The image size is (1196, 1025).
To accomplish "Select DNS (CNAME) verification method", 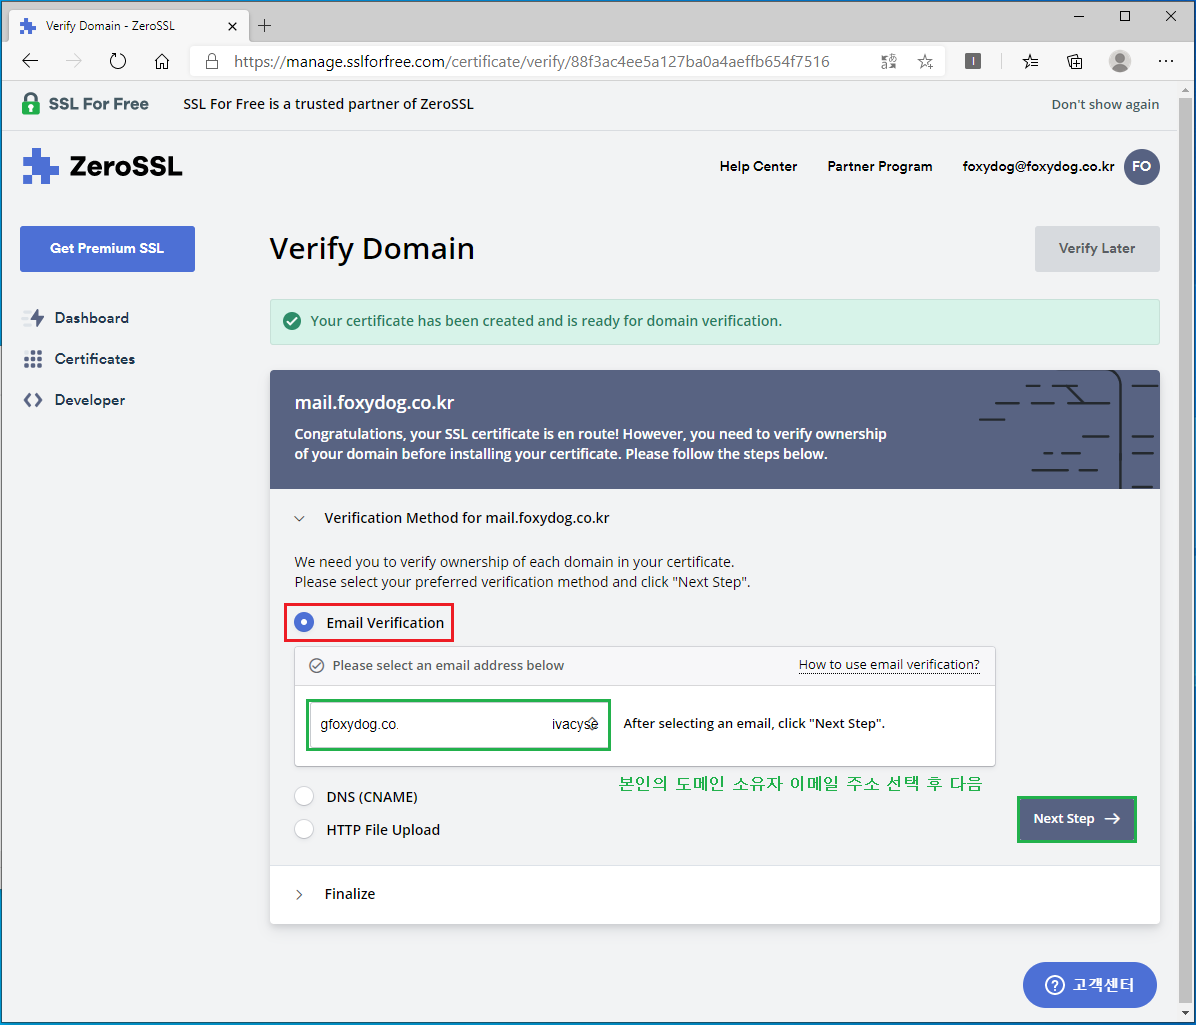I will click(304, 796).
